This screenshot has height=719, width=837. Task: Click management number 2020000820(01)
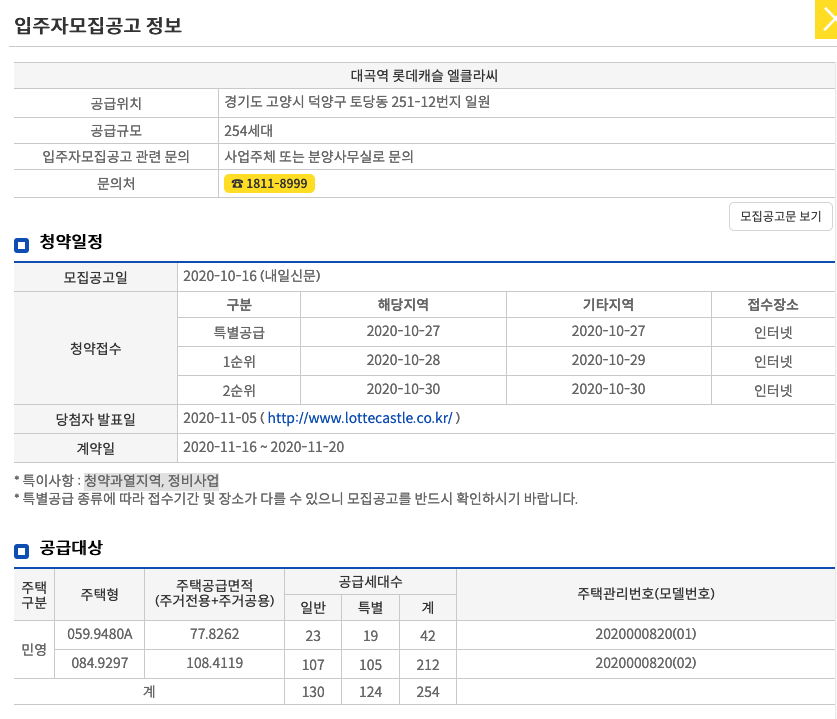(646, 634)
